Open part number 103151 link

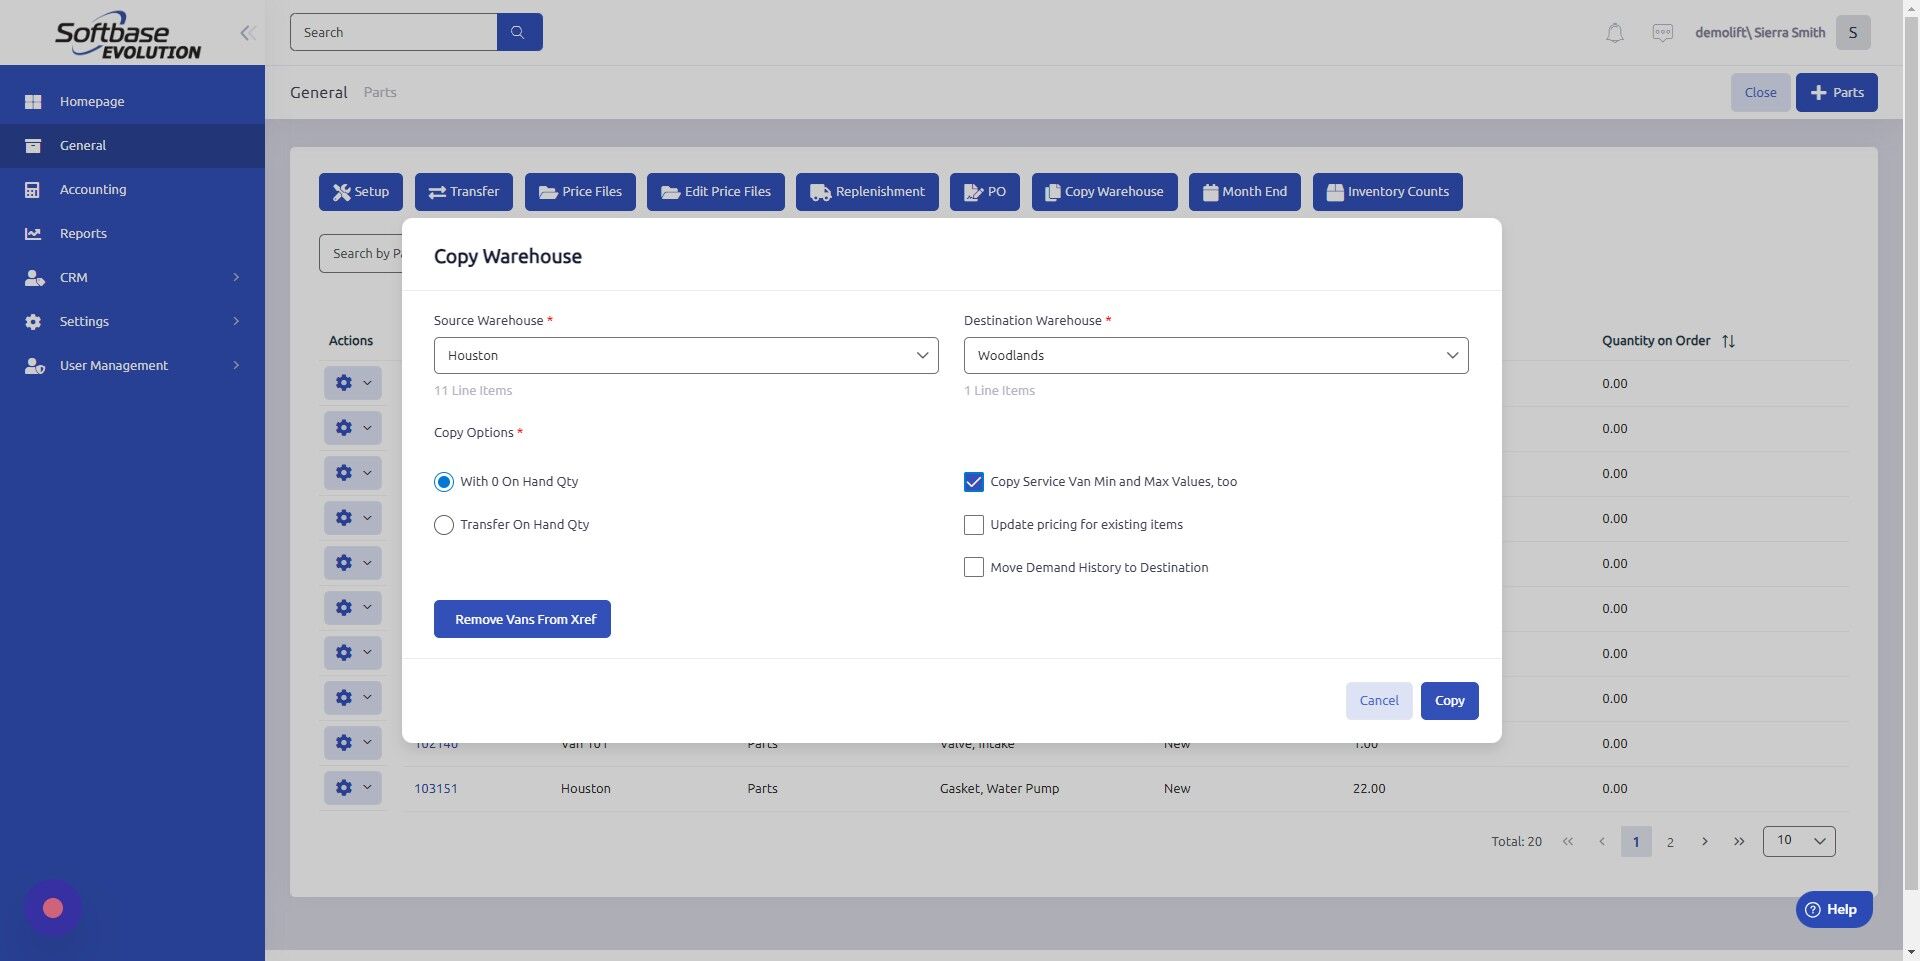coord(436,789)
